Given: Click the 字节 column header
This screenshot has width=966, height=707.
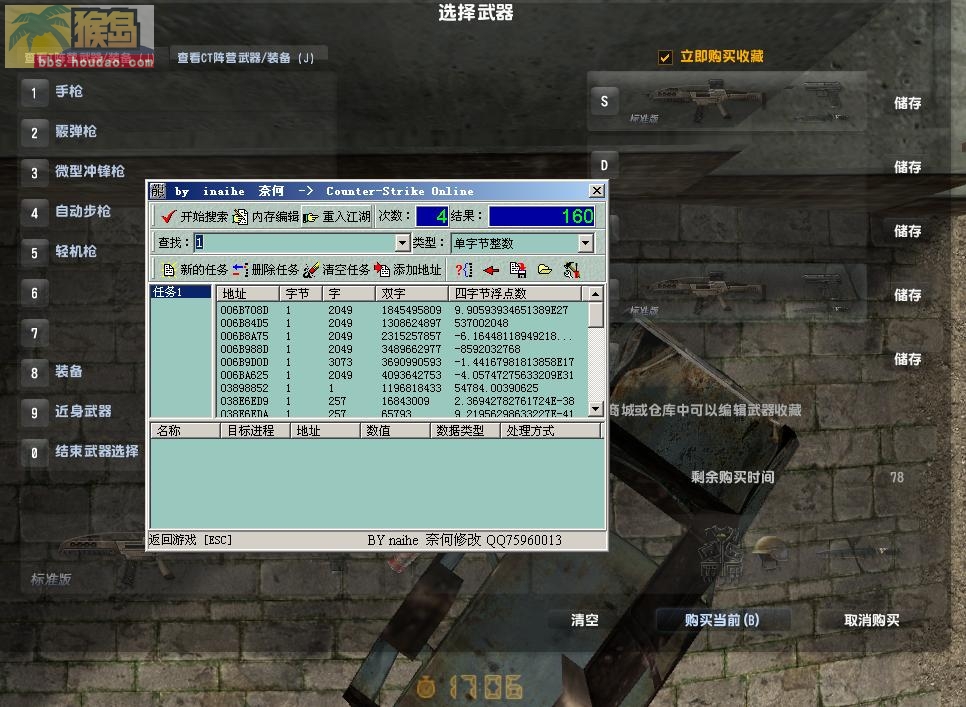Looking at the screenshot, I should pyautogui.click(x=301, y=293).
